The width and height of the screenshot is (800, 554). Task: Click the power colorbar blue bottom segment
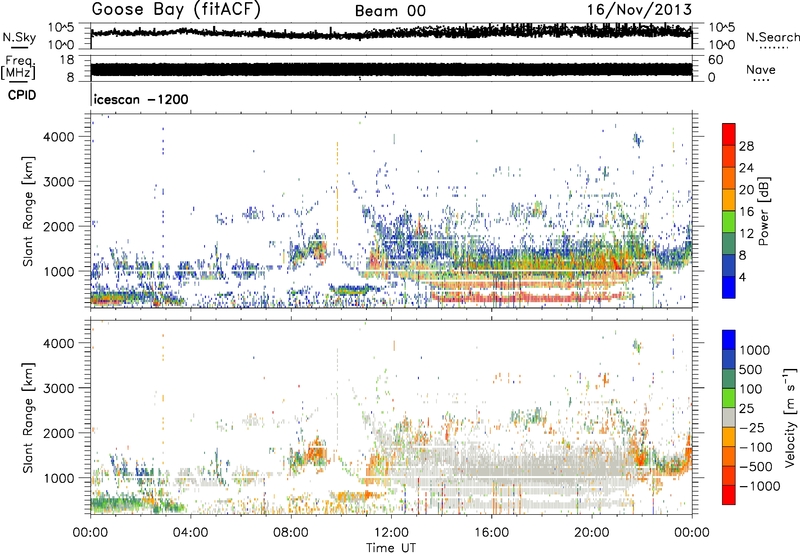[729, 287]
